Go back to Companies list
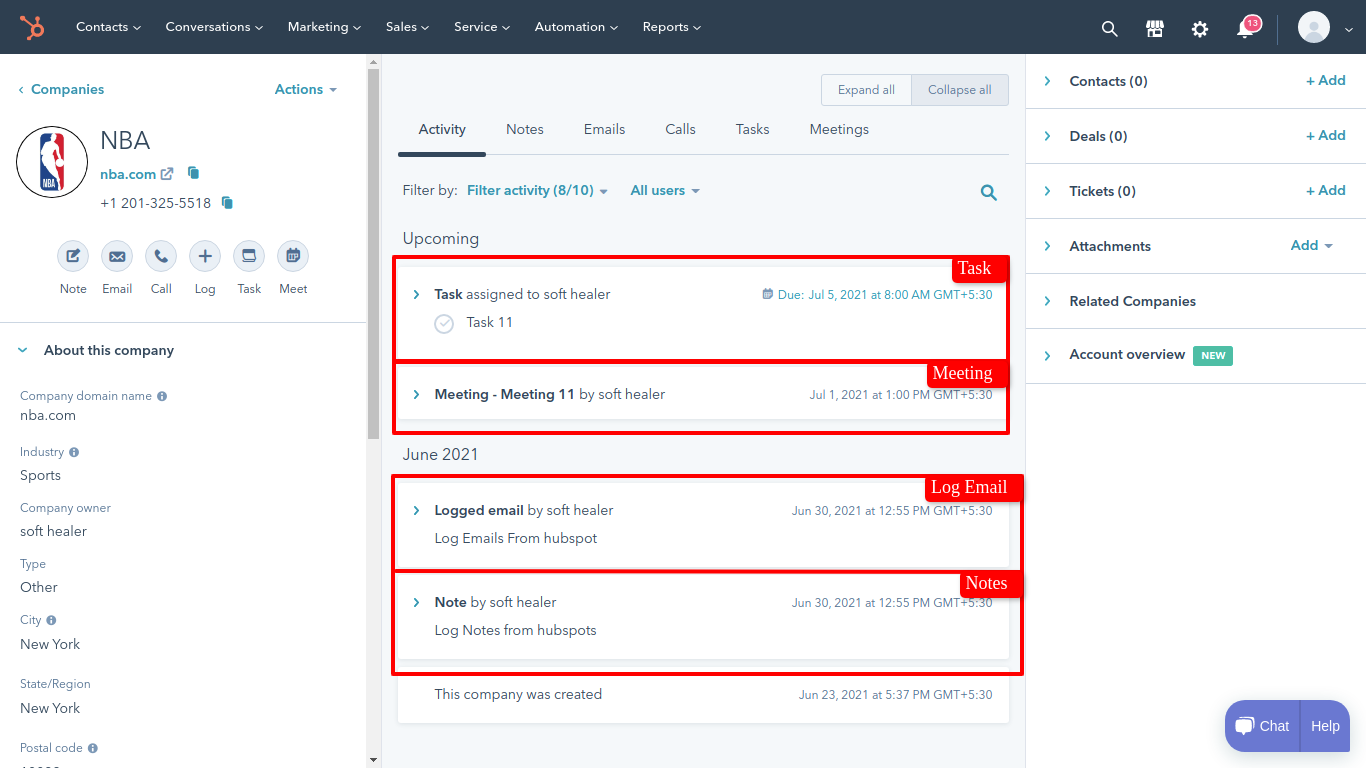Screen dimensions: 1366x768 61,89
